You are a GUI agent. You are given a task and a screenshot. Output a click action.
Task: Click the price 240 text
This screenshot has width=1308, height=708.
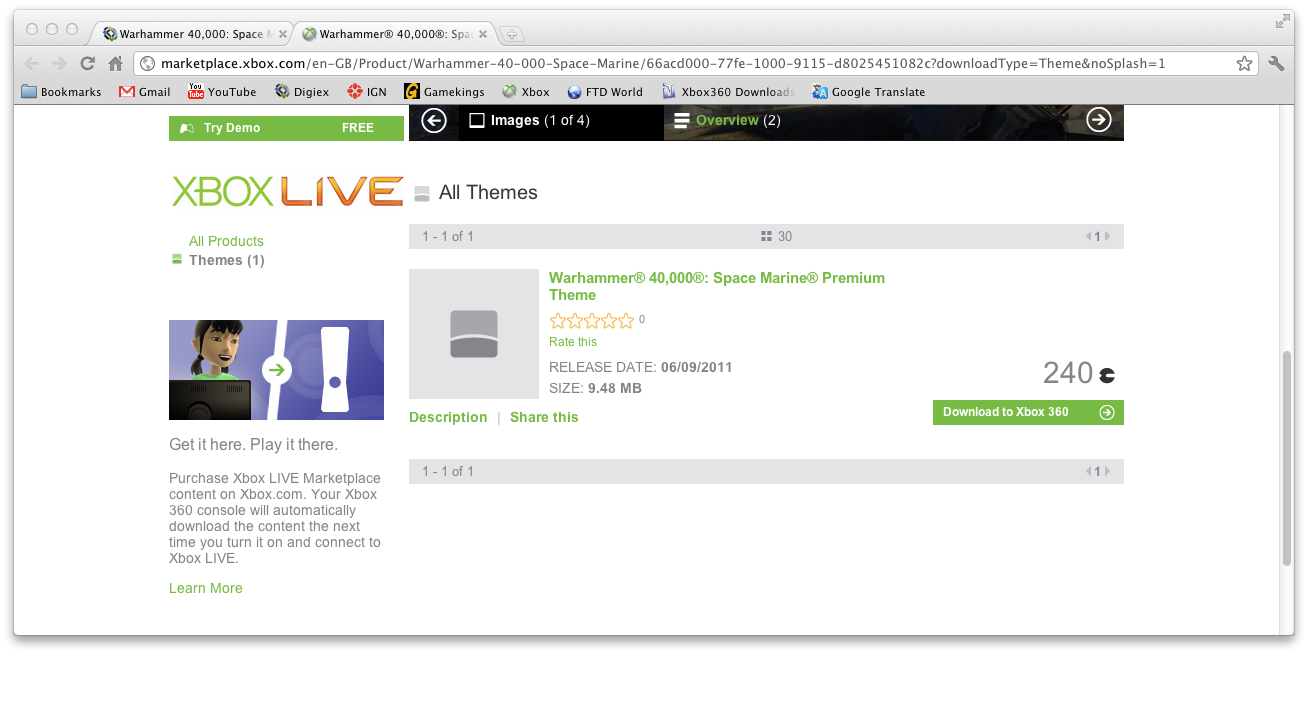tap(1068, 373)
